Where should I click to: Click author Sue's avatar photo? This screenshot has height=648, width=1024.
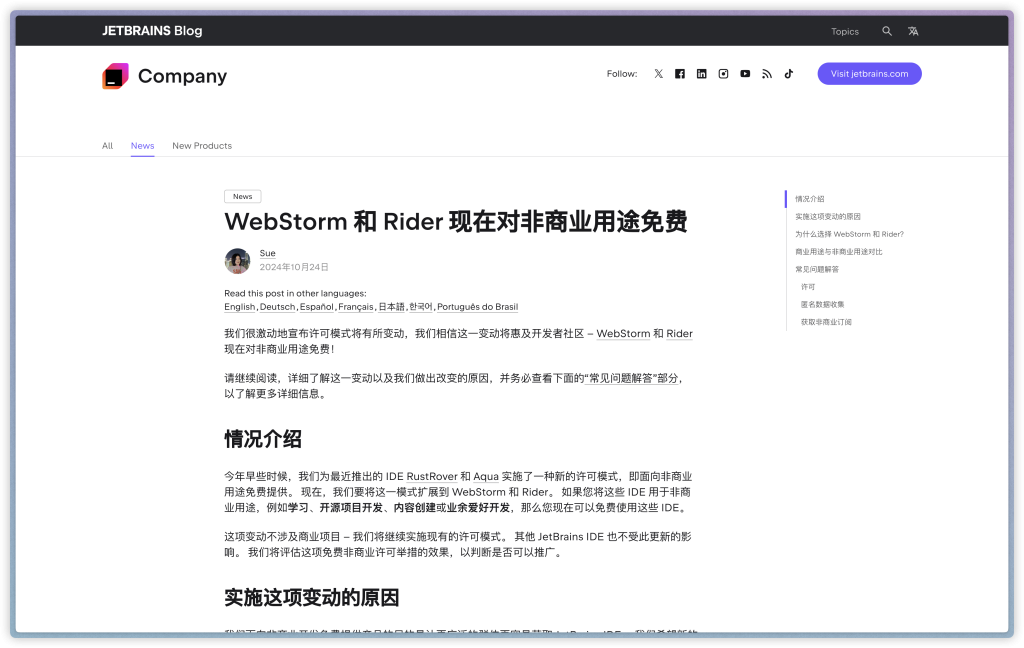[x=238, y=261]
